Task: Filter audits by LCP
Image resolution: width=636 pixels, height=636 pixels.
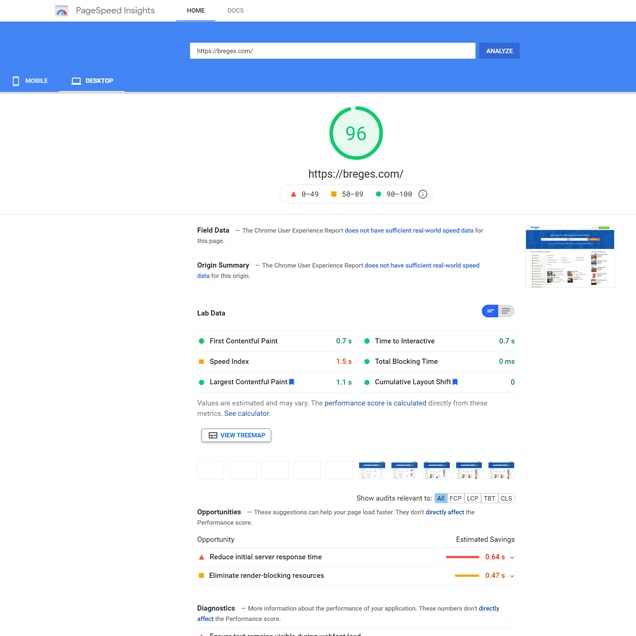Action: coord(473,498)
